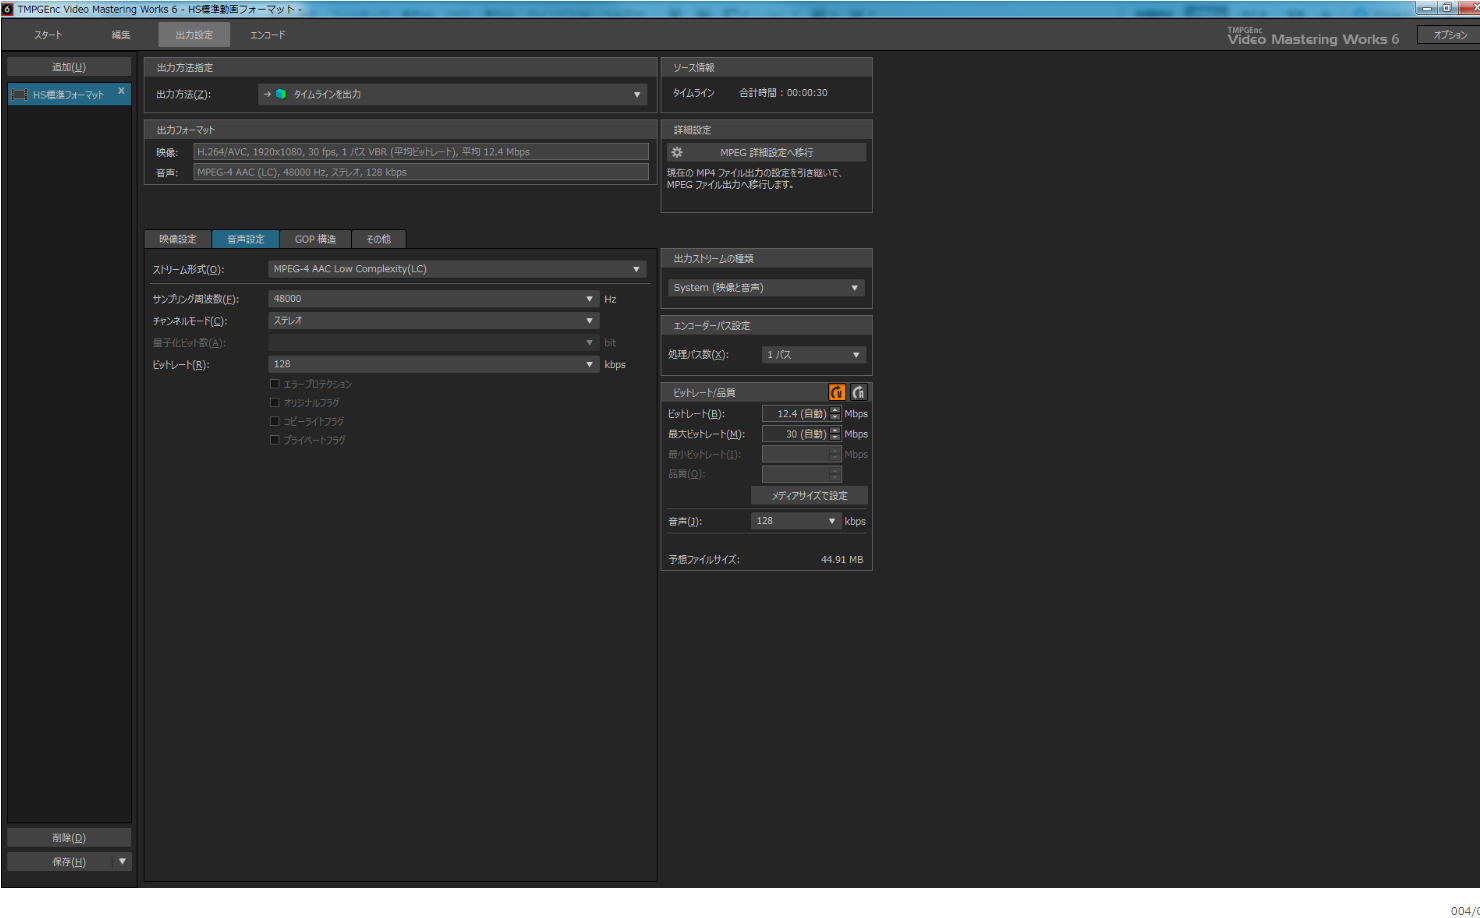This screenshot has width=1480, height=918.
Task: Toggle video auto bitrate (orange V icon)
Action: [x=837, y=392]
